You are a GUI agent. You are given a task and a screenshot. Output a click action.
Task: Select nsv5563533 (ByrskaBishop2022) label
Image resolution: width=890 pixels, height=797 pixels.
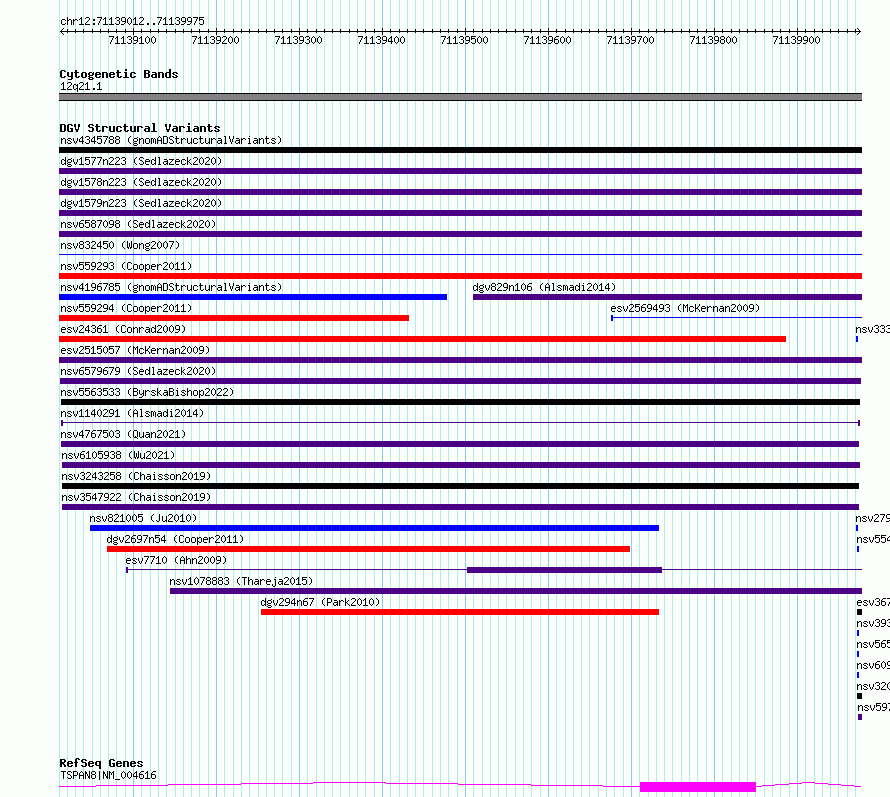tap(147, 392)
